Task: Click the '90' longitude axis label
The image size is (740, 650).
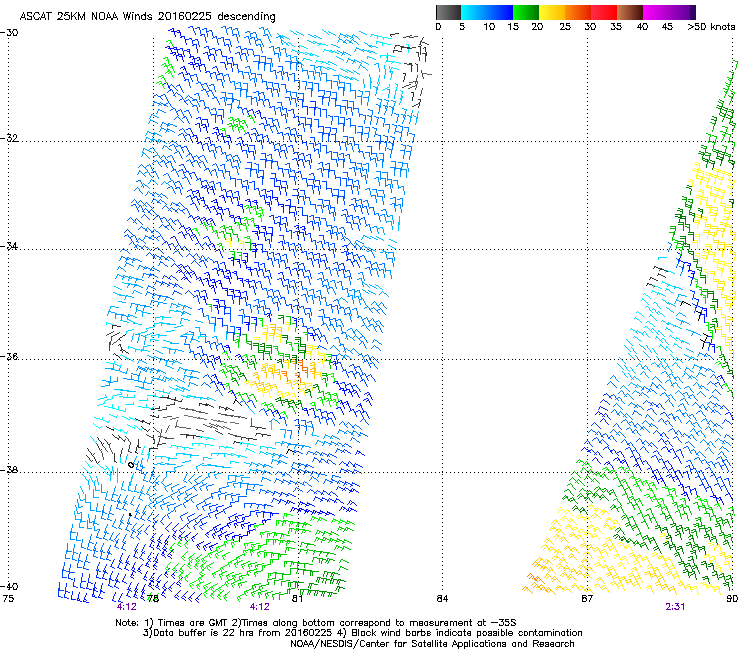Action: pyautogui.click(x=732, y=599)
